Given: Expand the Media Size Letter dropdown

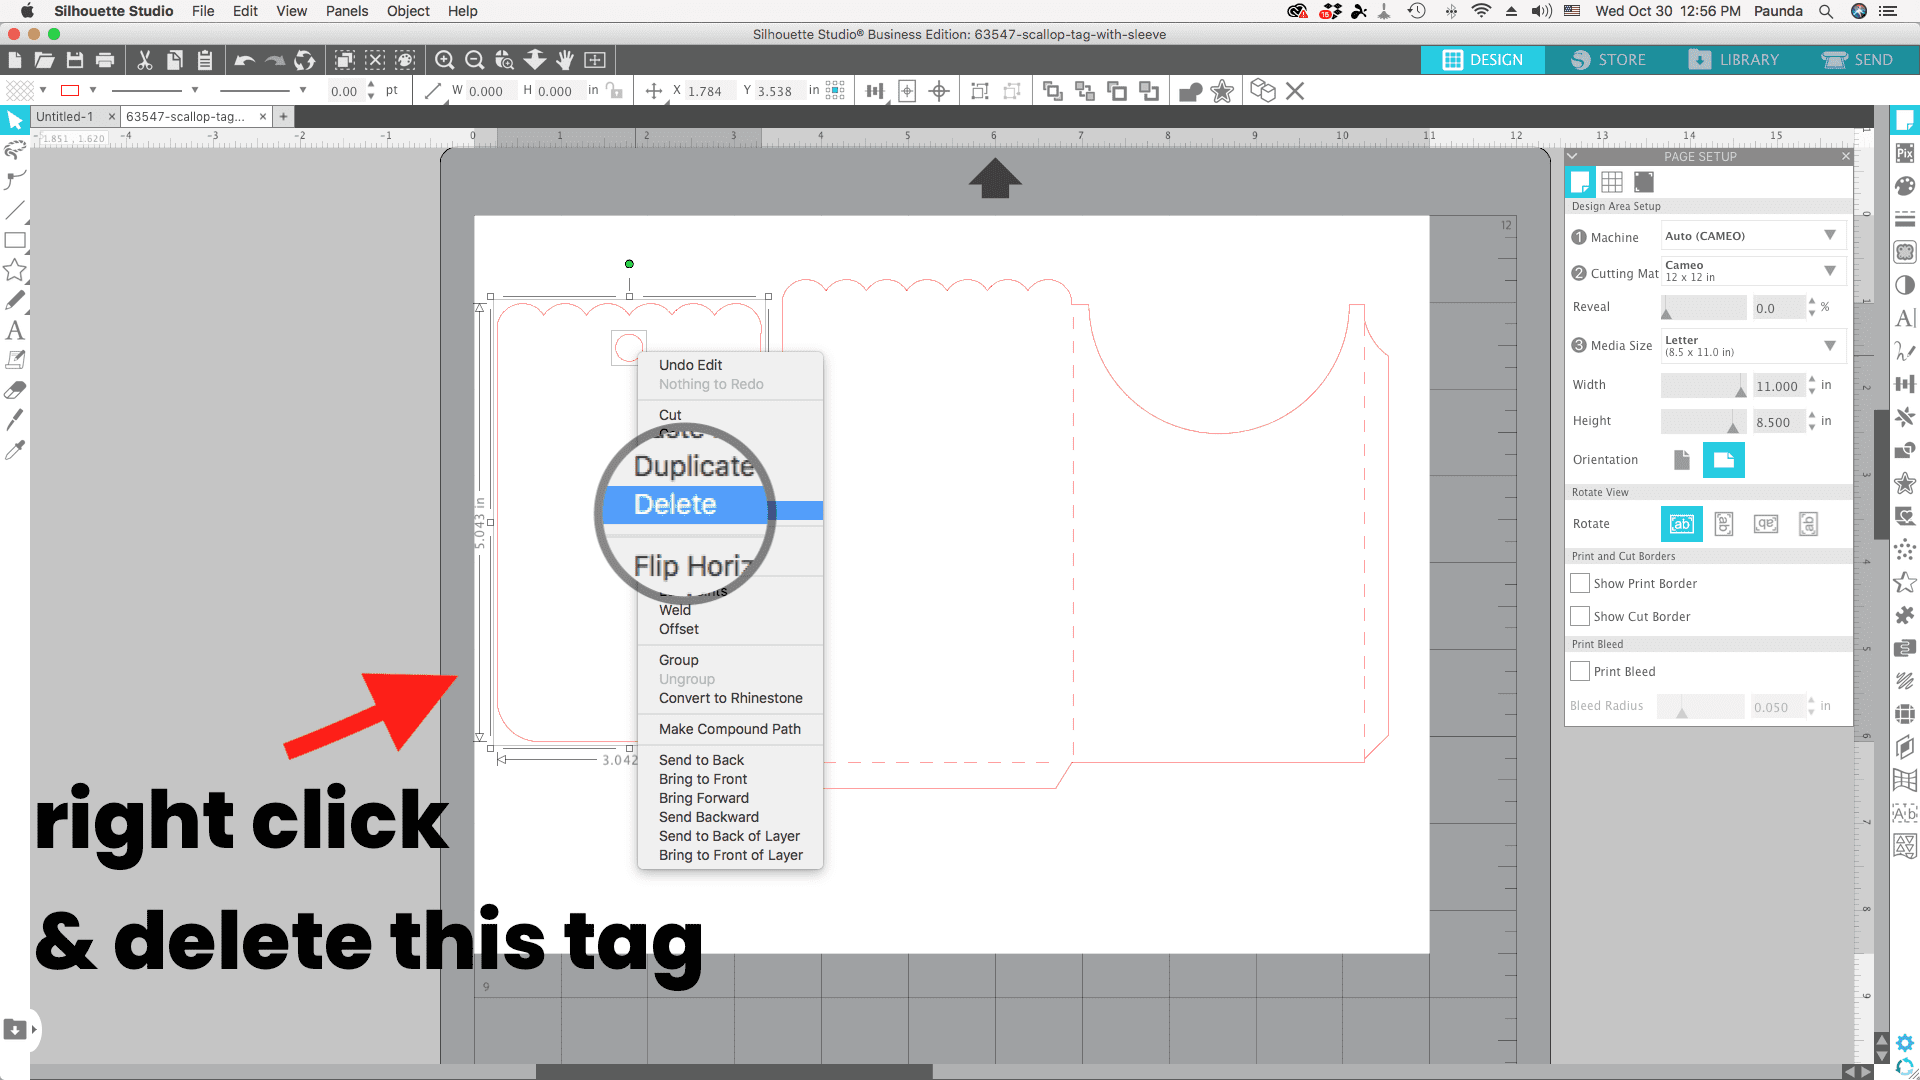Looking at the screenshot, I should [x=1750, y=346].
